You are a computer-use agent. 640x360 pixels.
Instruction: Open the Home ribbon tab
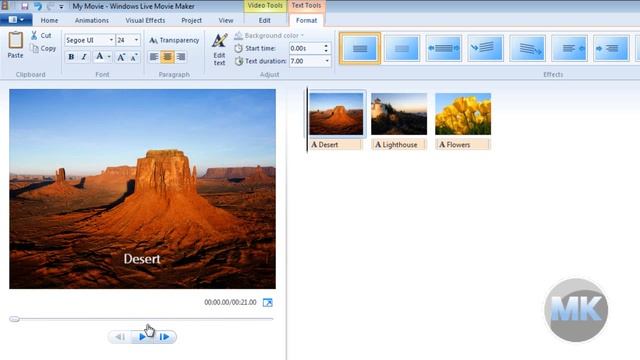(49, 20)
